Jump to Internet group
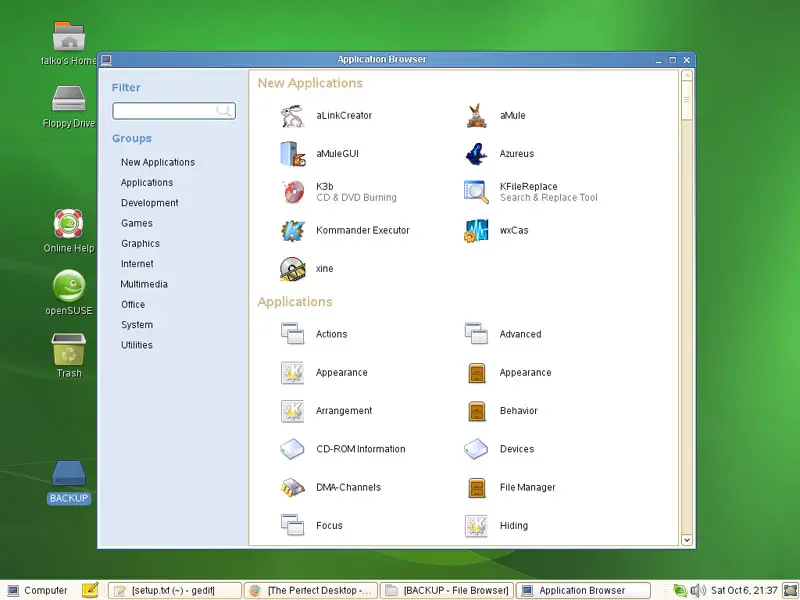The height and width of the screenshot is (600, 800). [x=137, y=264]
